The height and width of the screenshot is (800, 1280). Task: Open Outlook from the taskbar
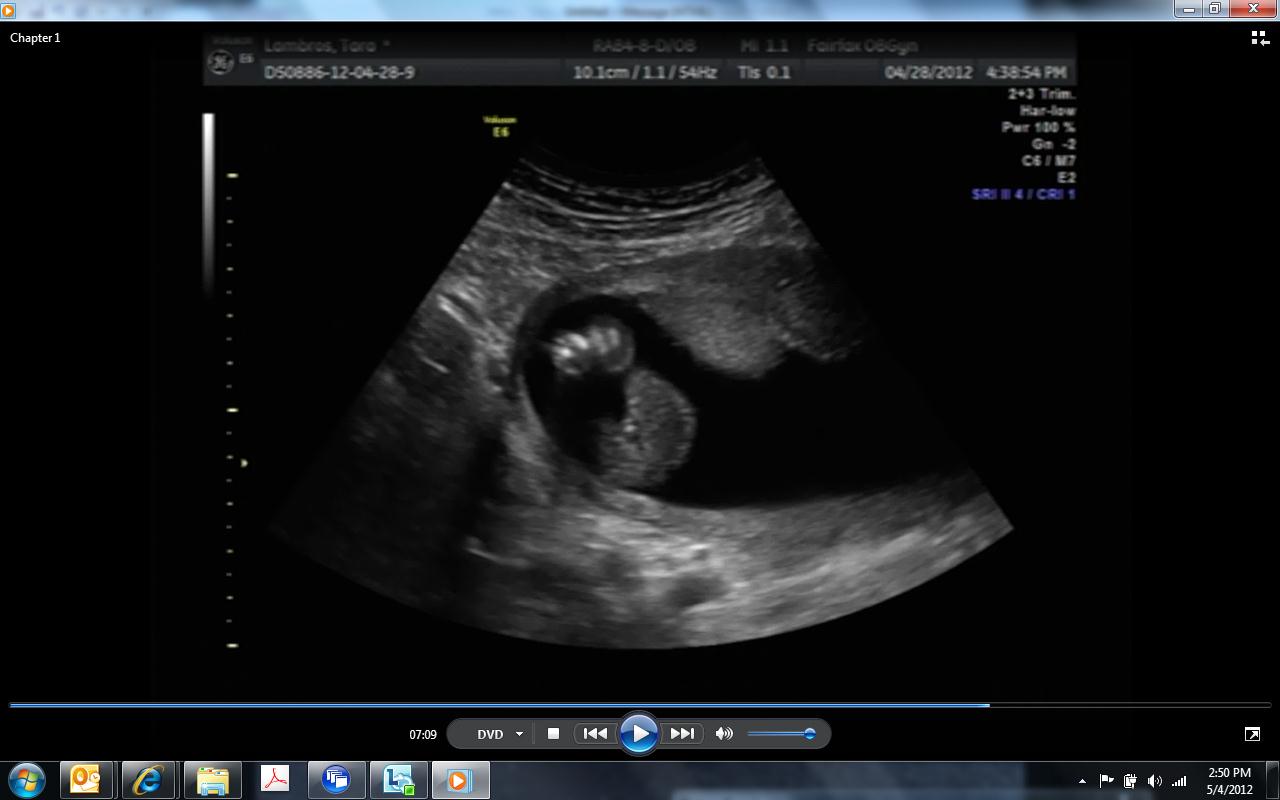(86, 780)
